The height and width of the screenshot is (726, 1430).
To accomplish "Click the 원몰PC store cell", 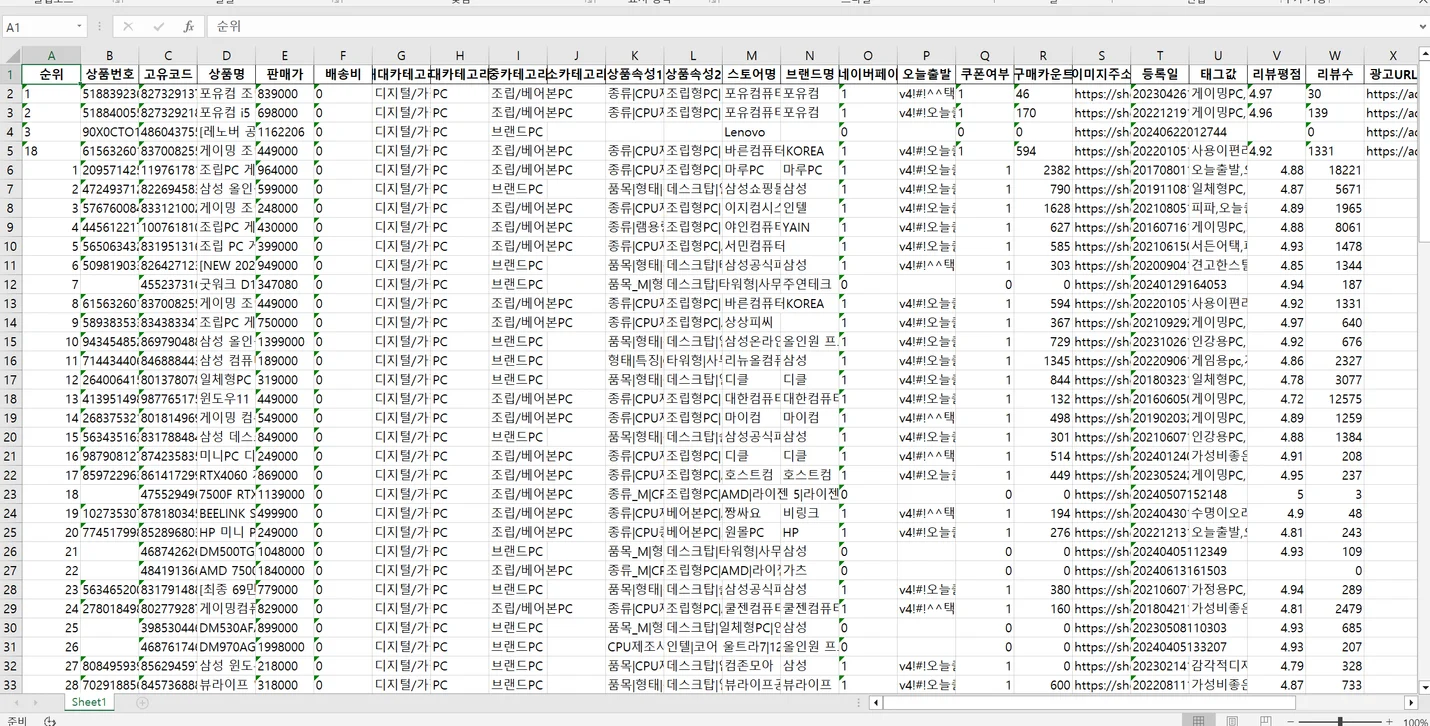I will point(751,532).
